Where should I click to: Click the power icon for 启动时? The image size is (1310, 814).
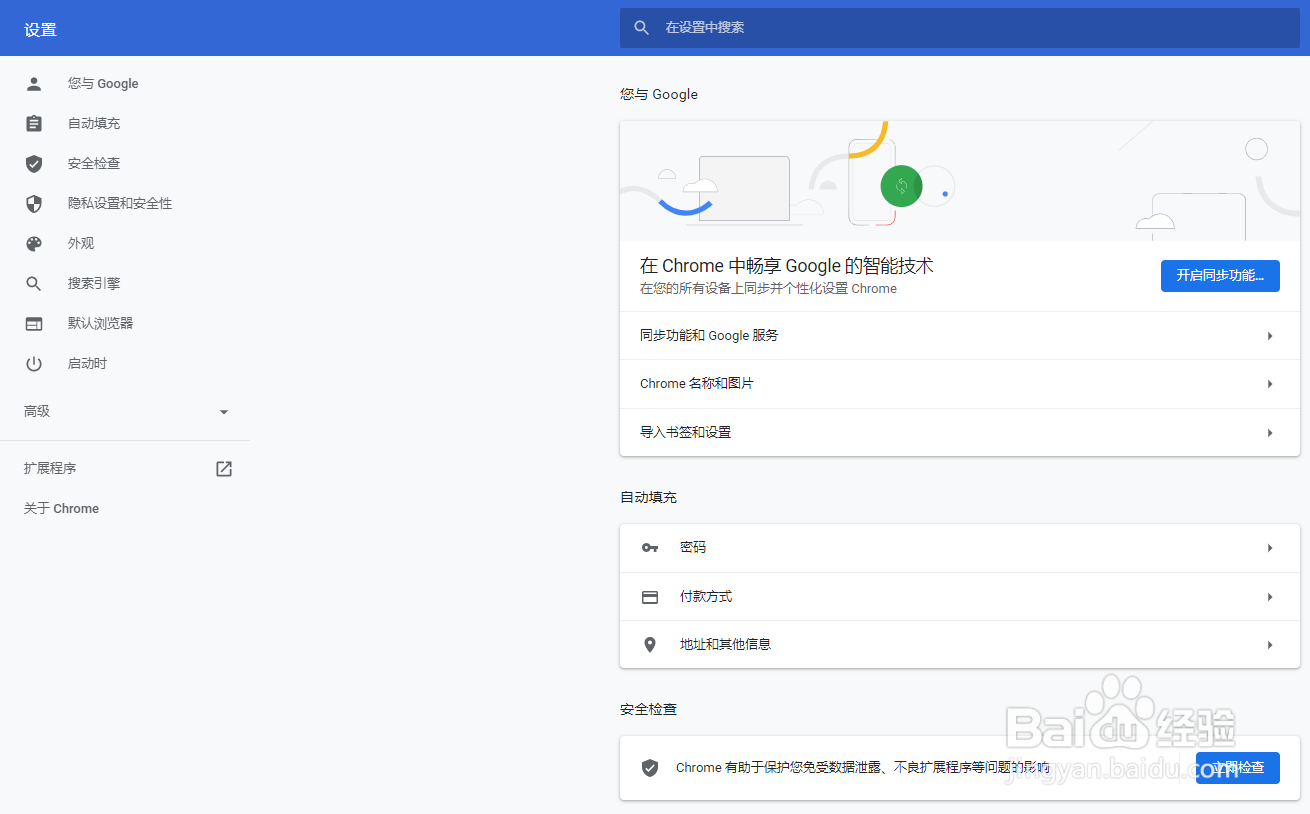pos(34,364)
